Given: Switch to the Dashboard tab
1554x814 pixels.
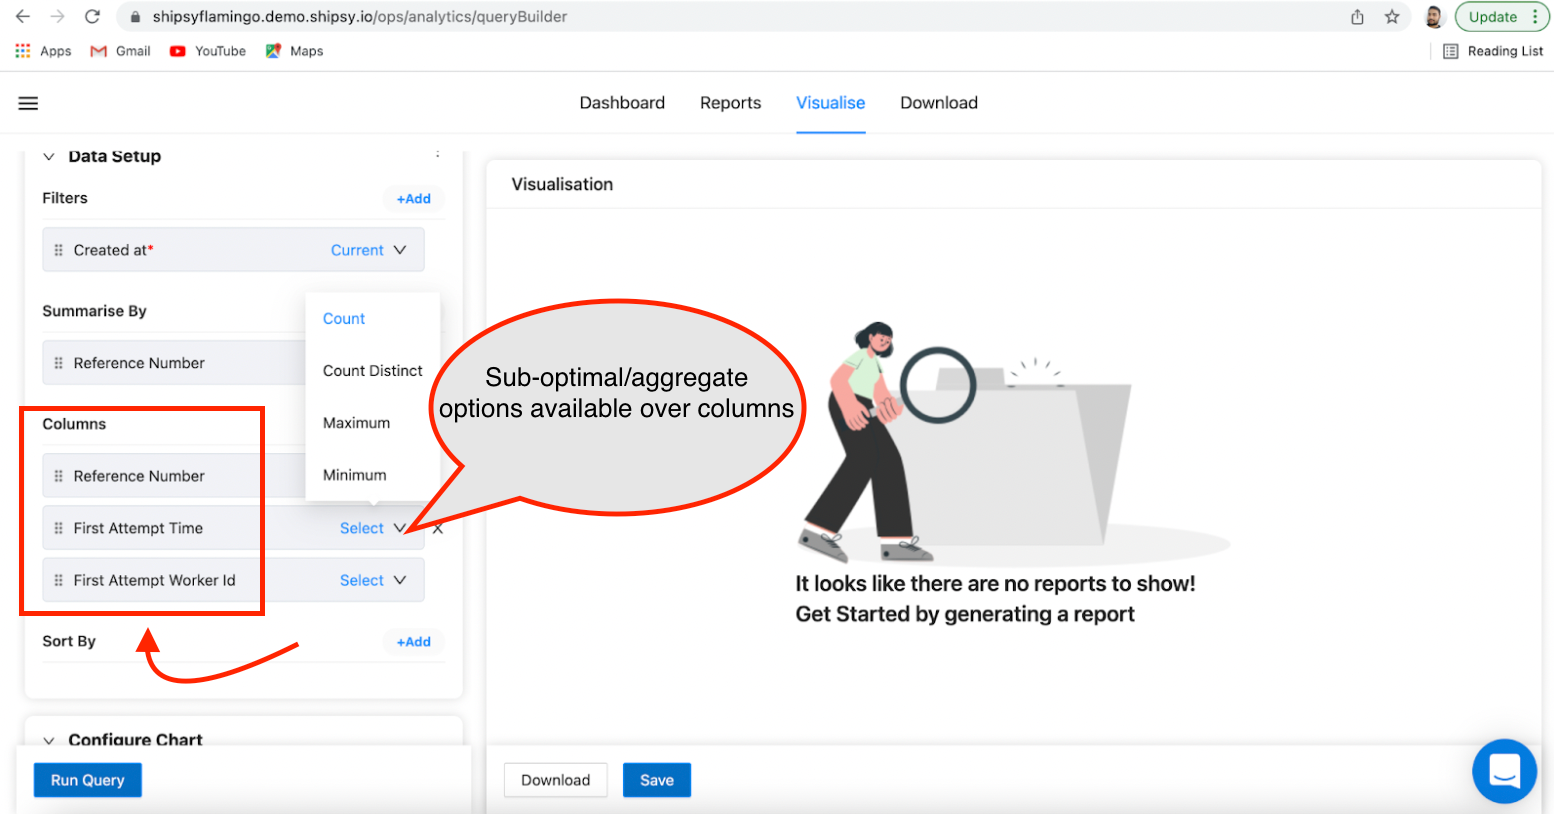Looking at the screenshot, I should pyautogui.click(x=622, y=103).
